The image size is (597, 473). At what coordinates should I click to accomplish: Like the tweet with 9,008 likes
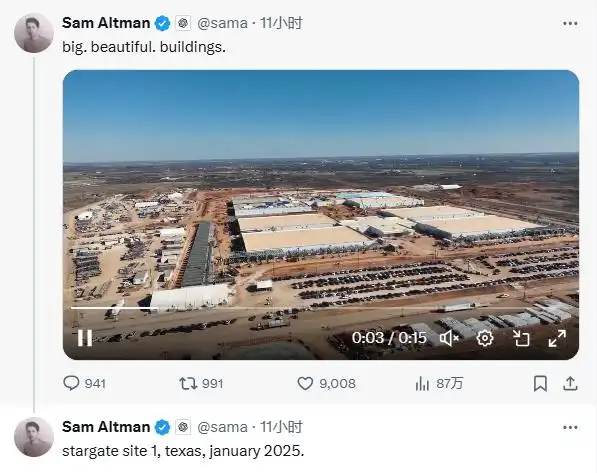tap(305, 383)
